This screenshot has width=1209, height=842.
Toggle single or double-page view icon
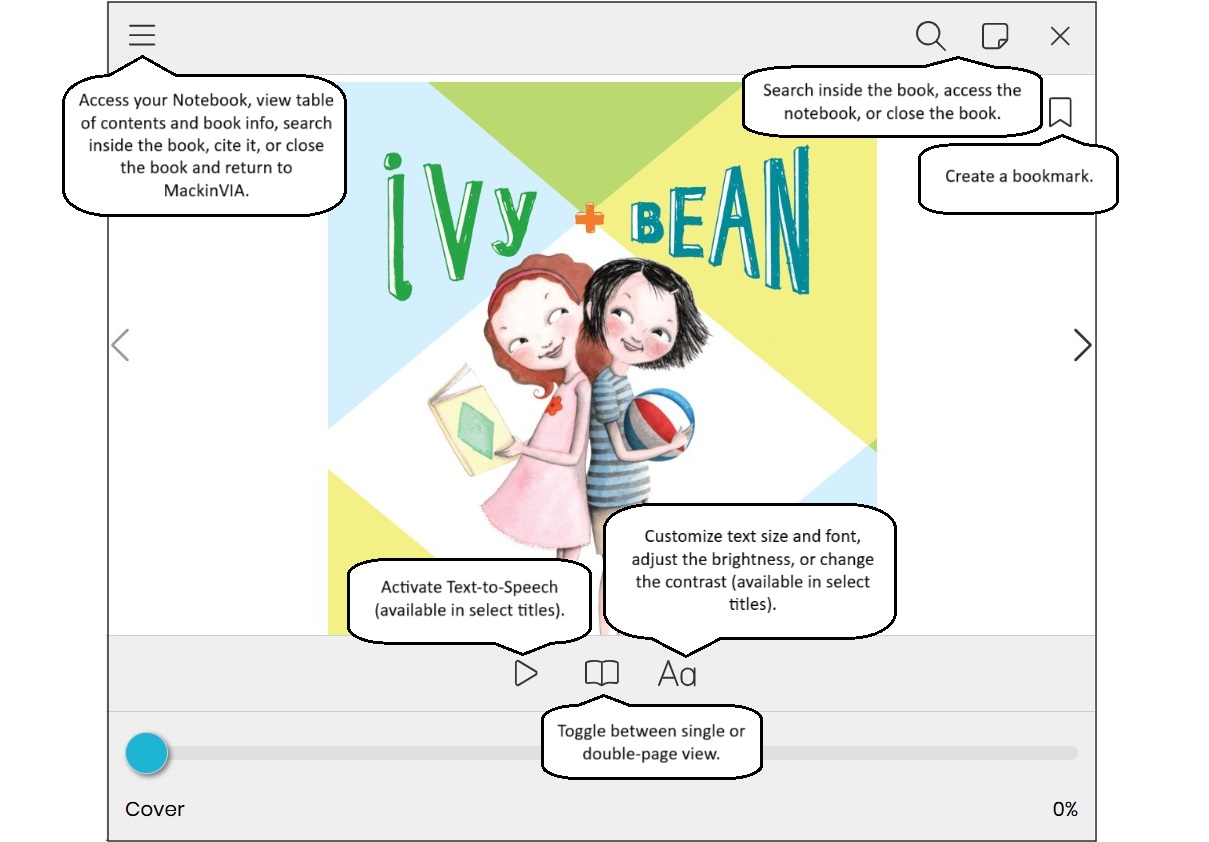coord(602,674)
